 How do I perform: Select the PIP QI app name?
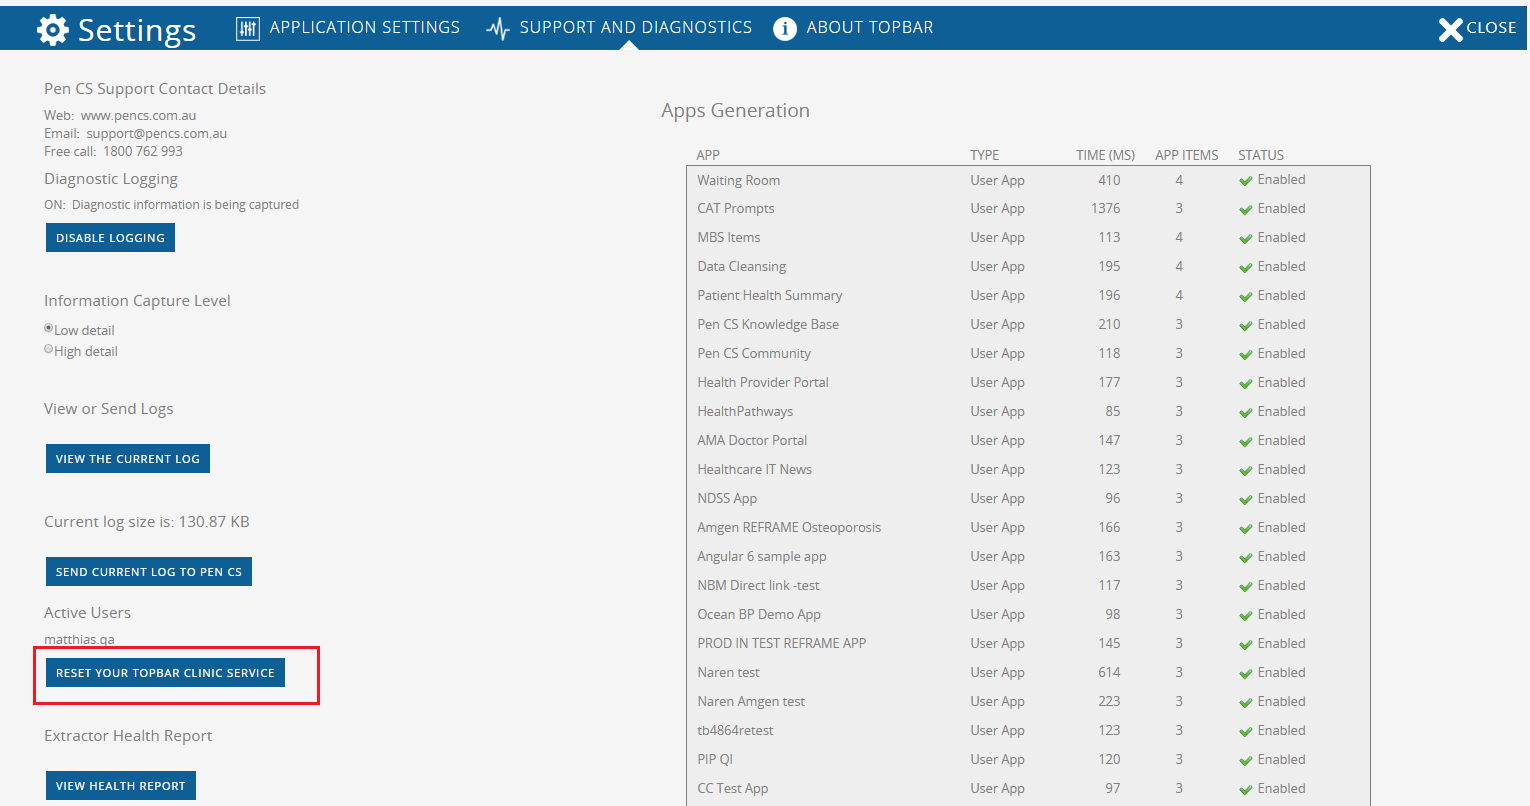715,759
